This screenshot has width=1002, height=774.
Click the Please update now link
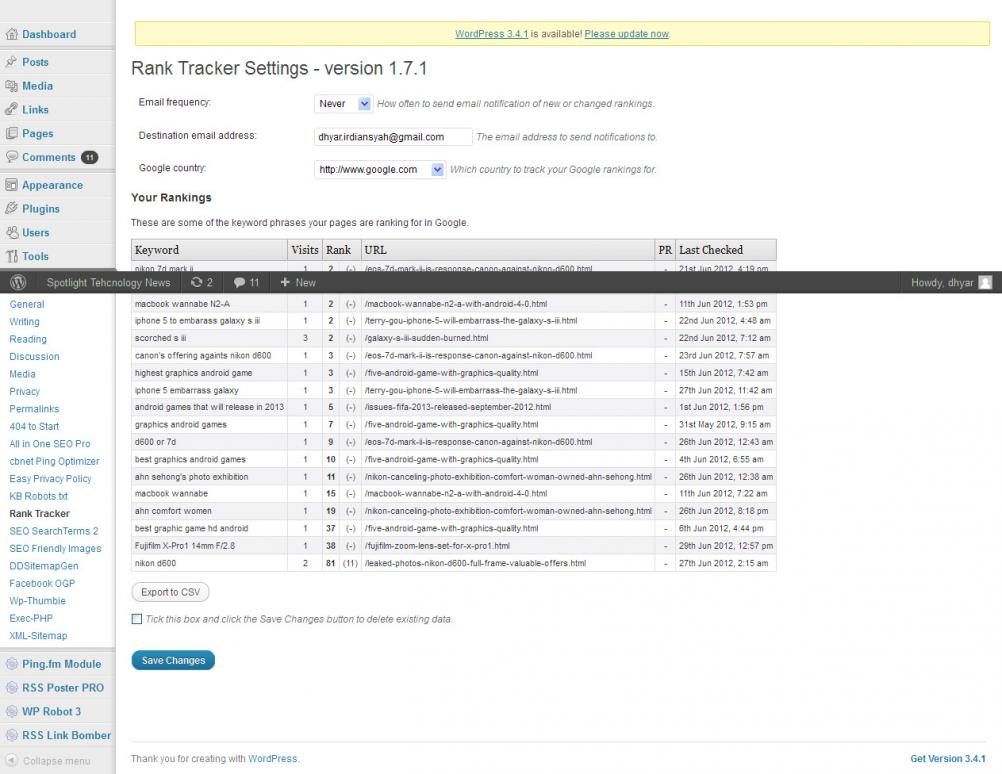click(626, 34)
